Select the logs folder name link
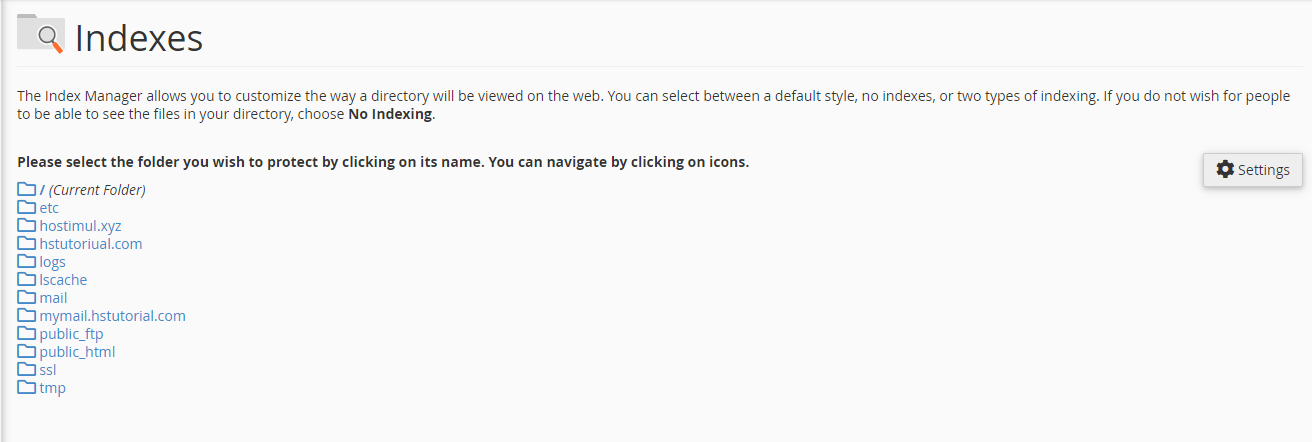 coord(52,262)
